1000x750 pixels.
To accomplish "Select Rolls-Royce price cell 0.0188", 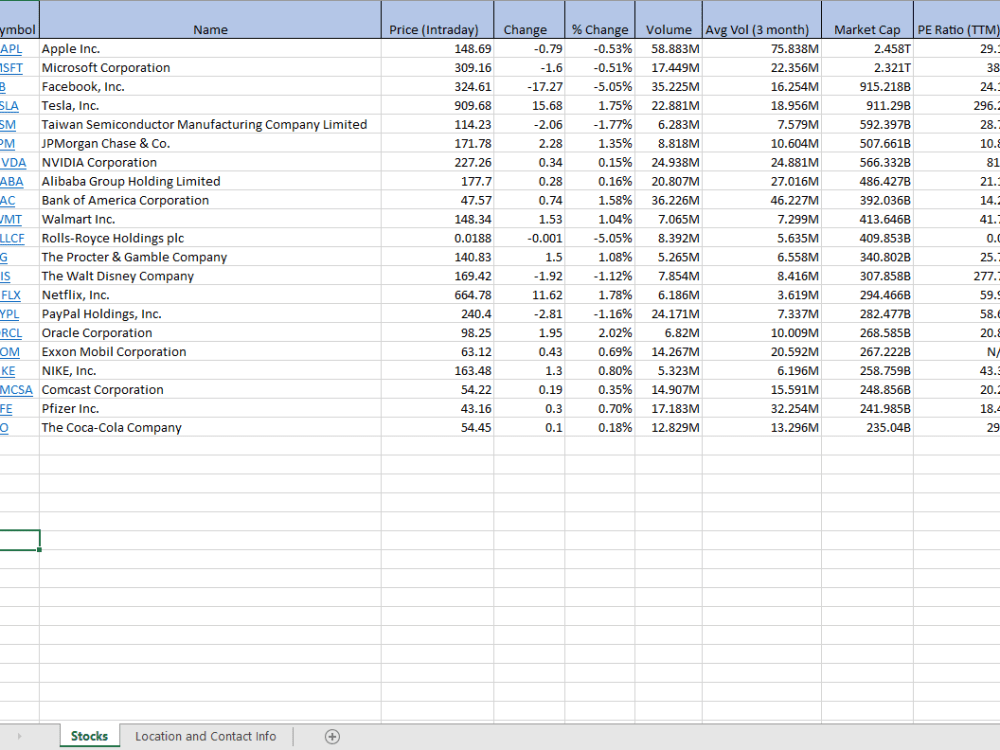I will tap(438, 238).
